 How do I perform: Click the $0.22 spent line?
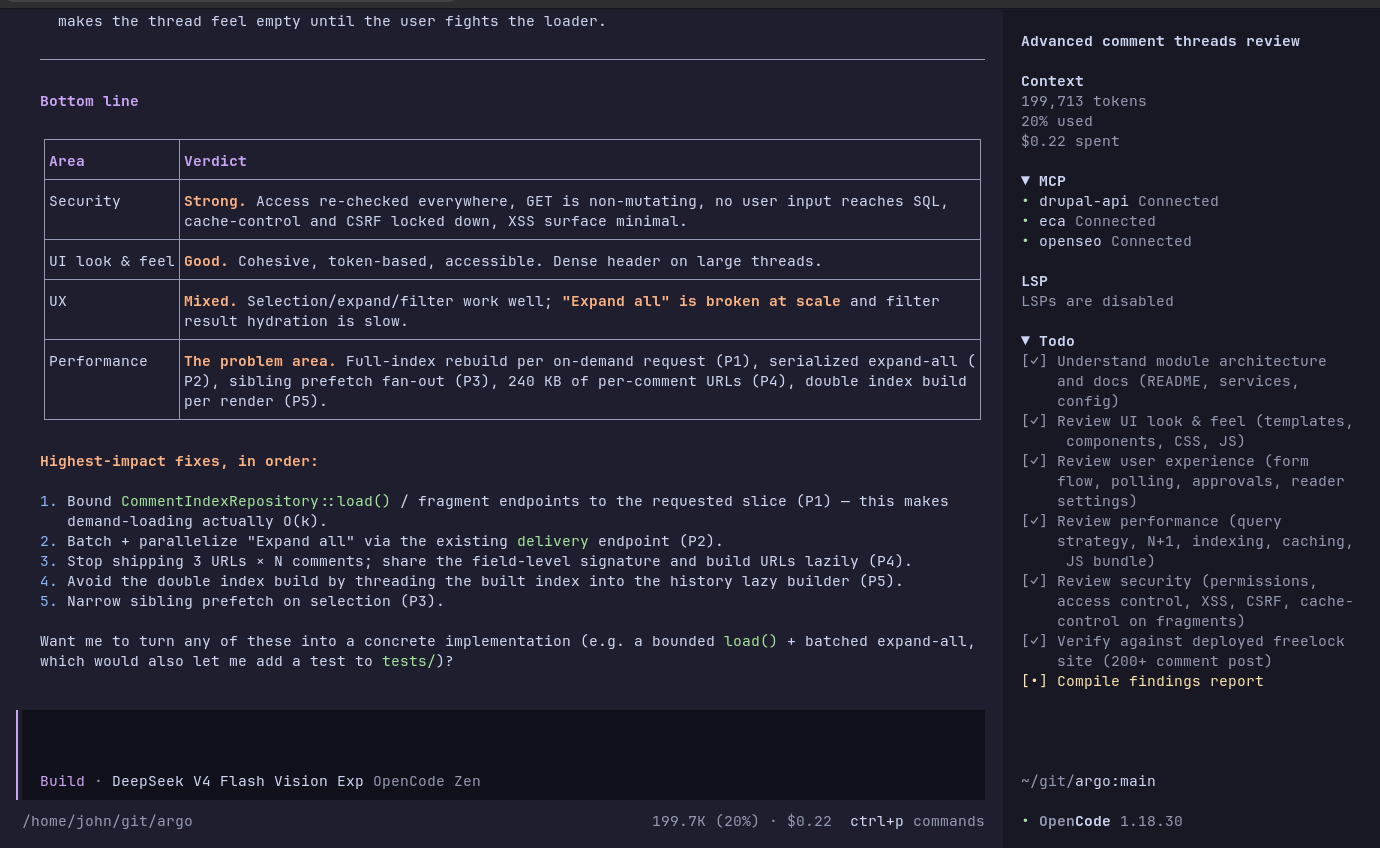tap(1070, 141)
